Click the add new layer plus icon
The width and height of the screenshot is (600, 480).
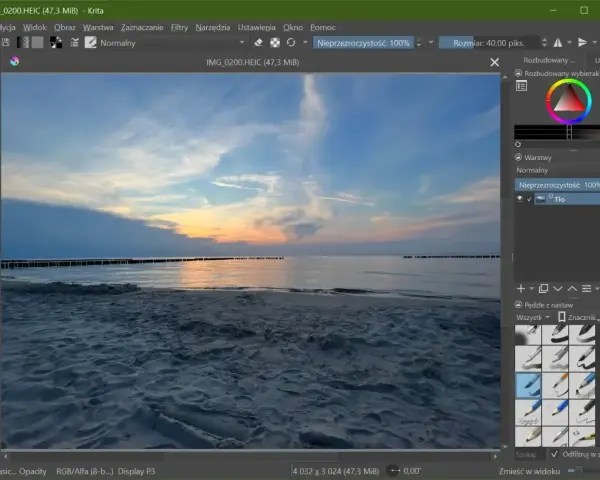[521, 289]
